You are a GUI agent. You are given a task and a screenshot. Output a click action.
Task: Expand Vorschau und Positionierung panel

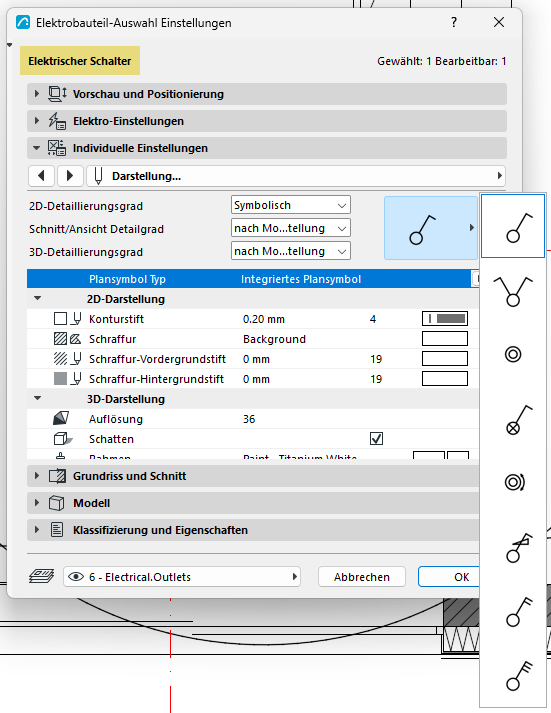coord(37,94)
